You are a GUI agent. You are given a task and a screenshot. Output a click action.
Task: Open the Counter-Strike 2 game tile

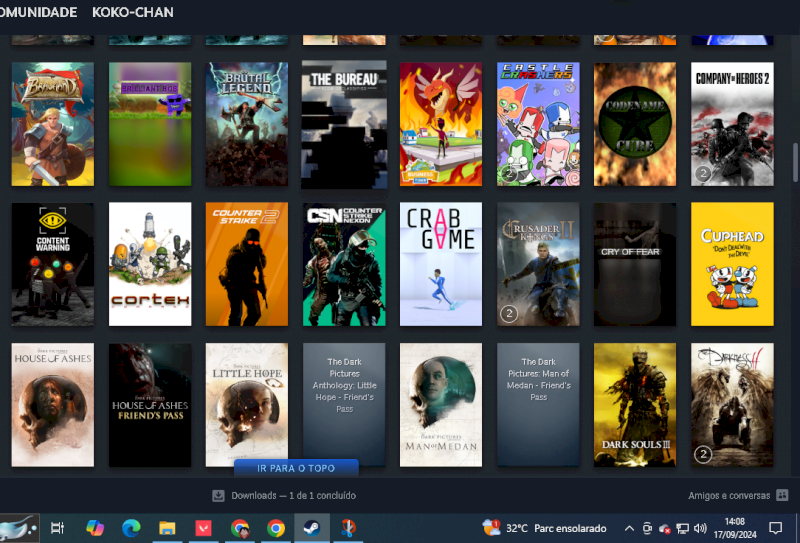246,264
